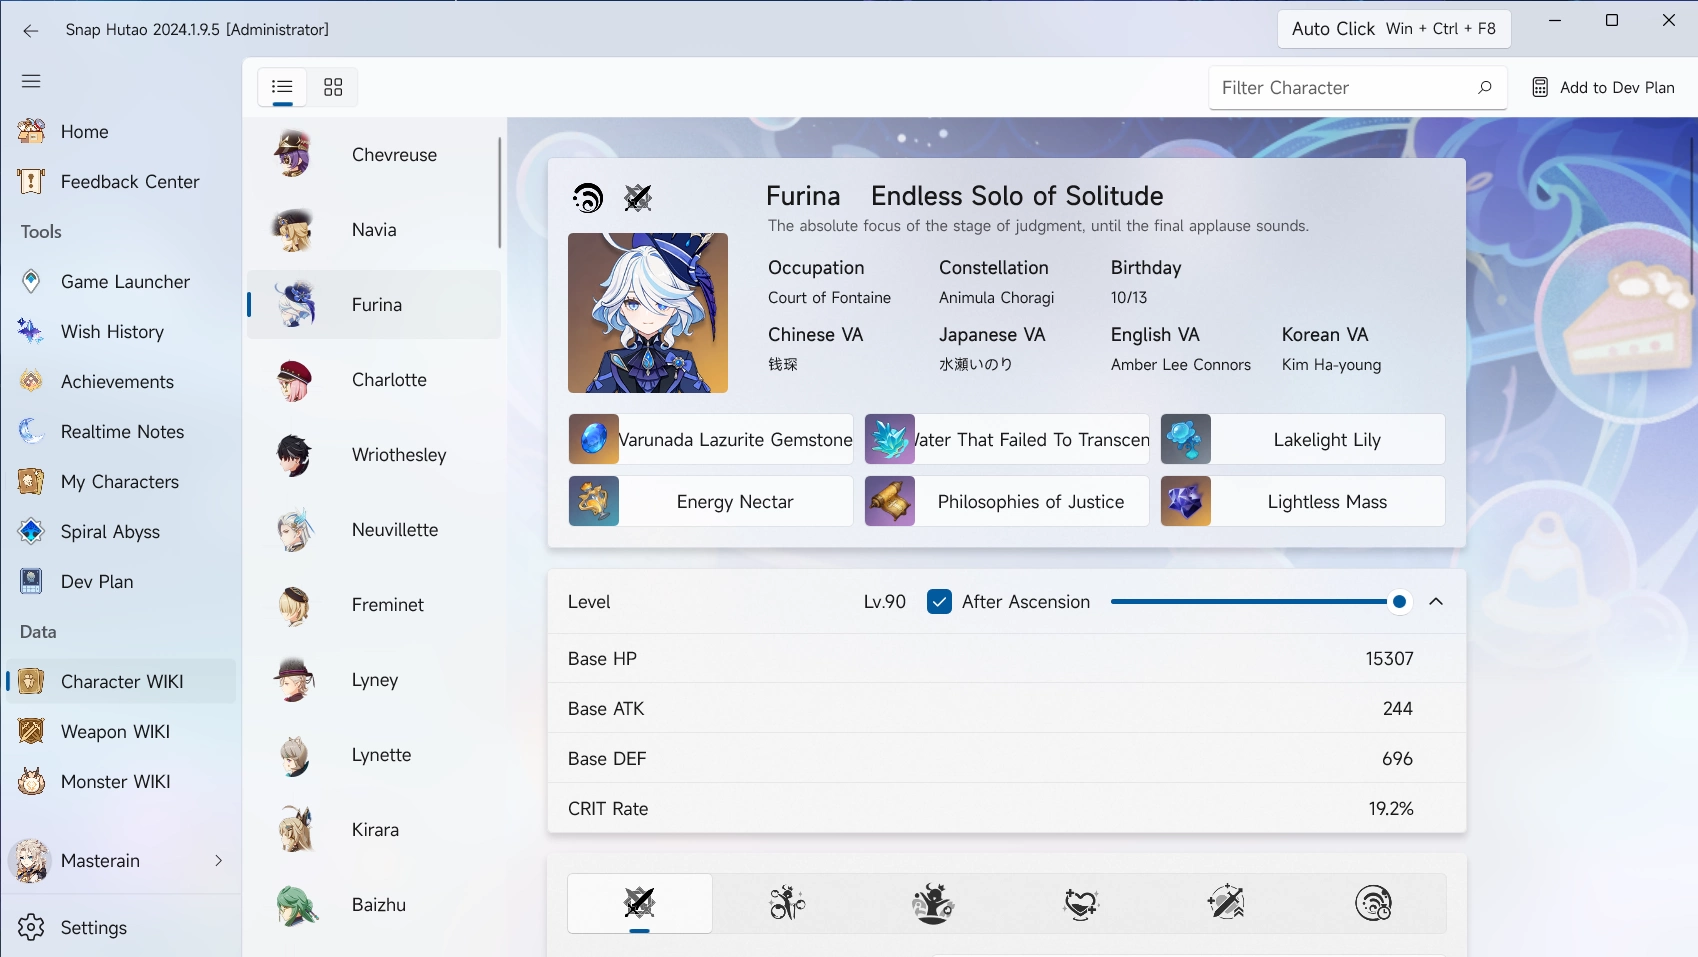Click the Furina list entry
Viewport: 1698px width, 957px height.
(x=372, y=304)
